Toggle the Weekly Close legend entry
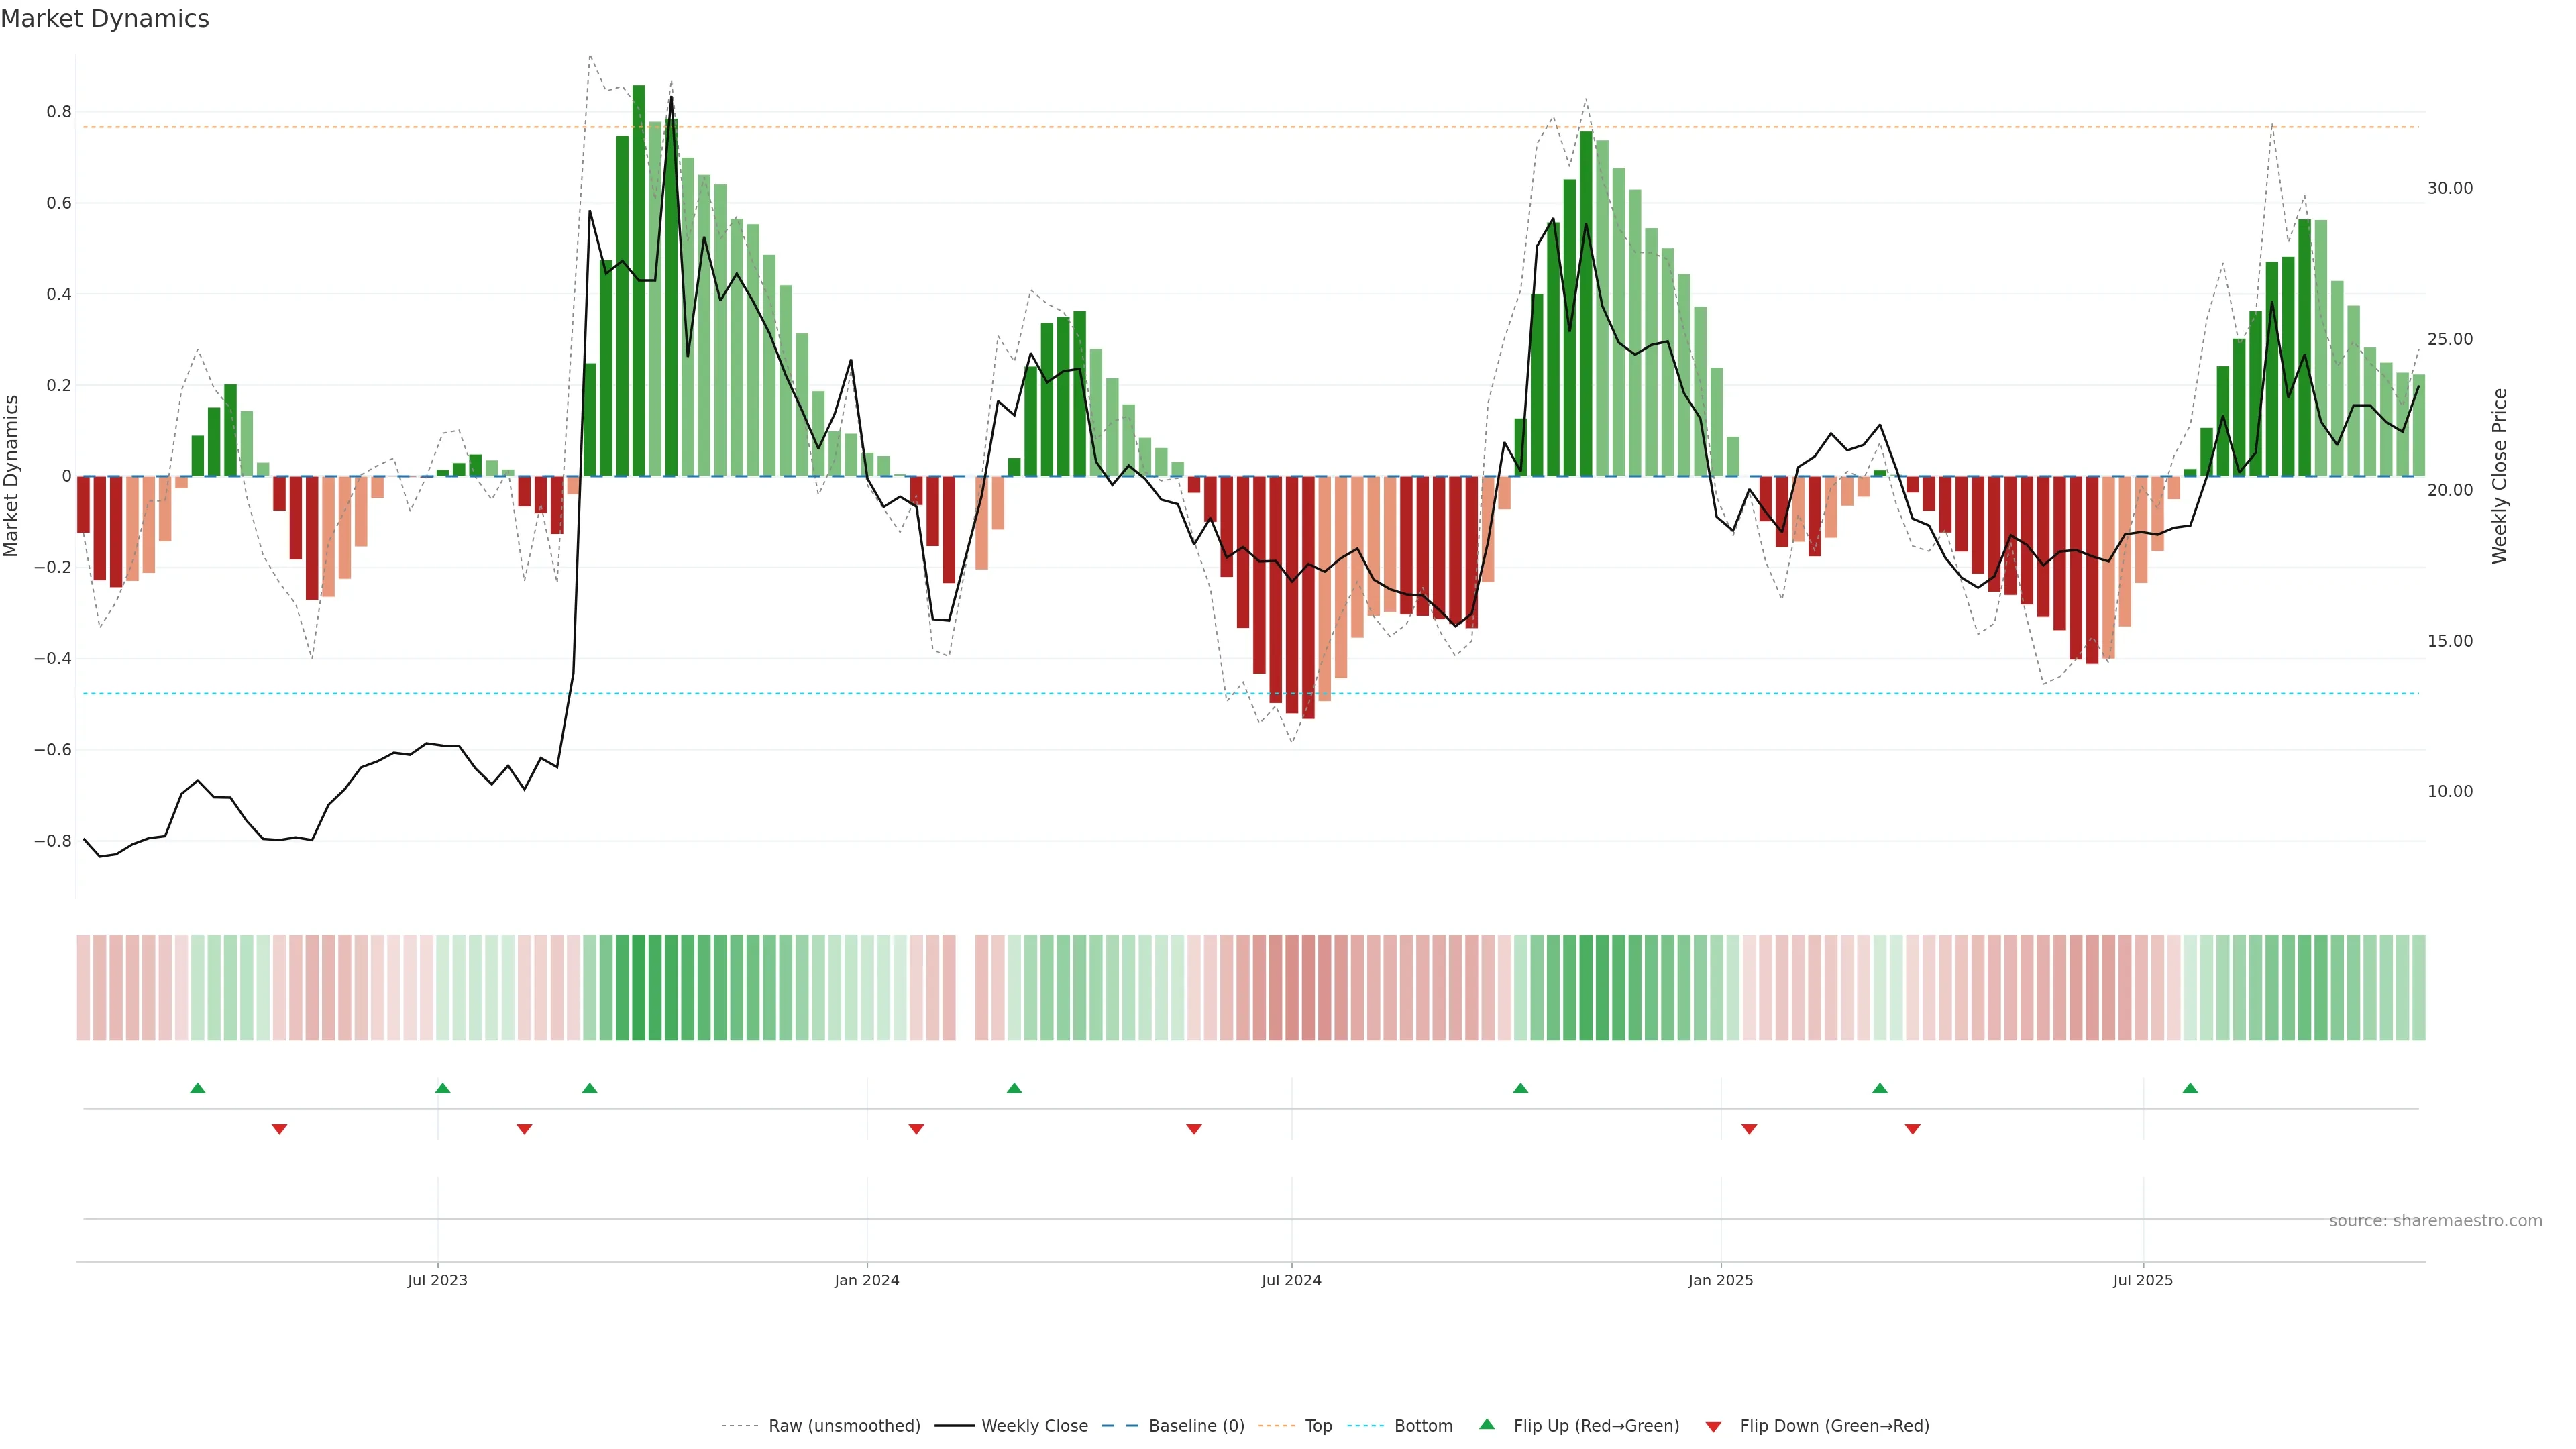The height and width of the screenshot is (1449, 2576). (1034, 1426)
